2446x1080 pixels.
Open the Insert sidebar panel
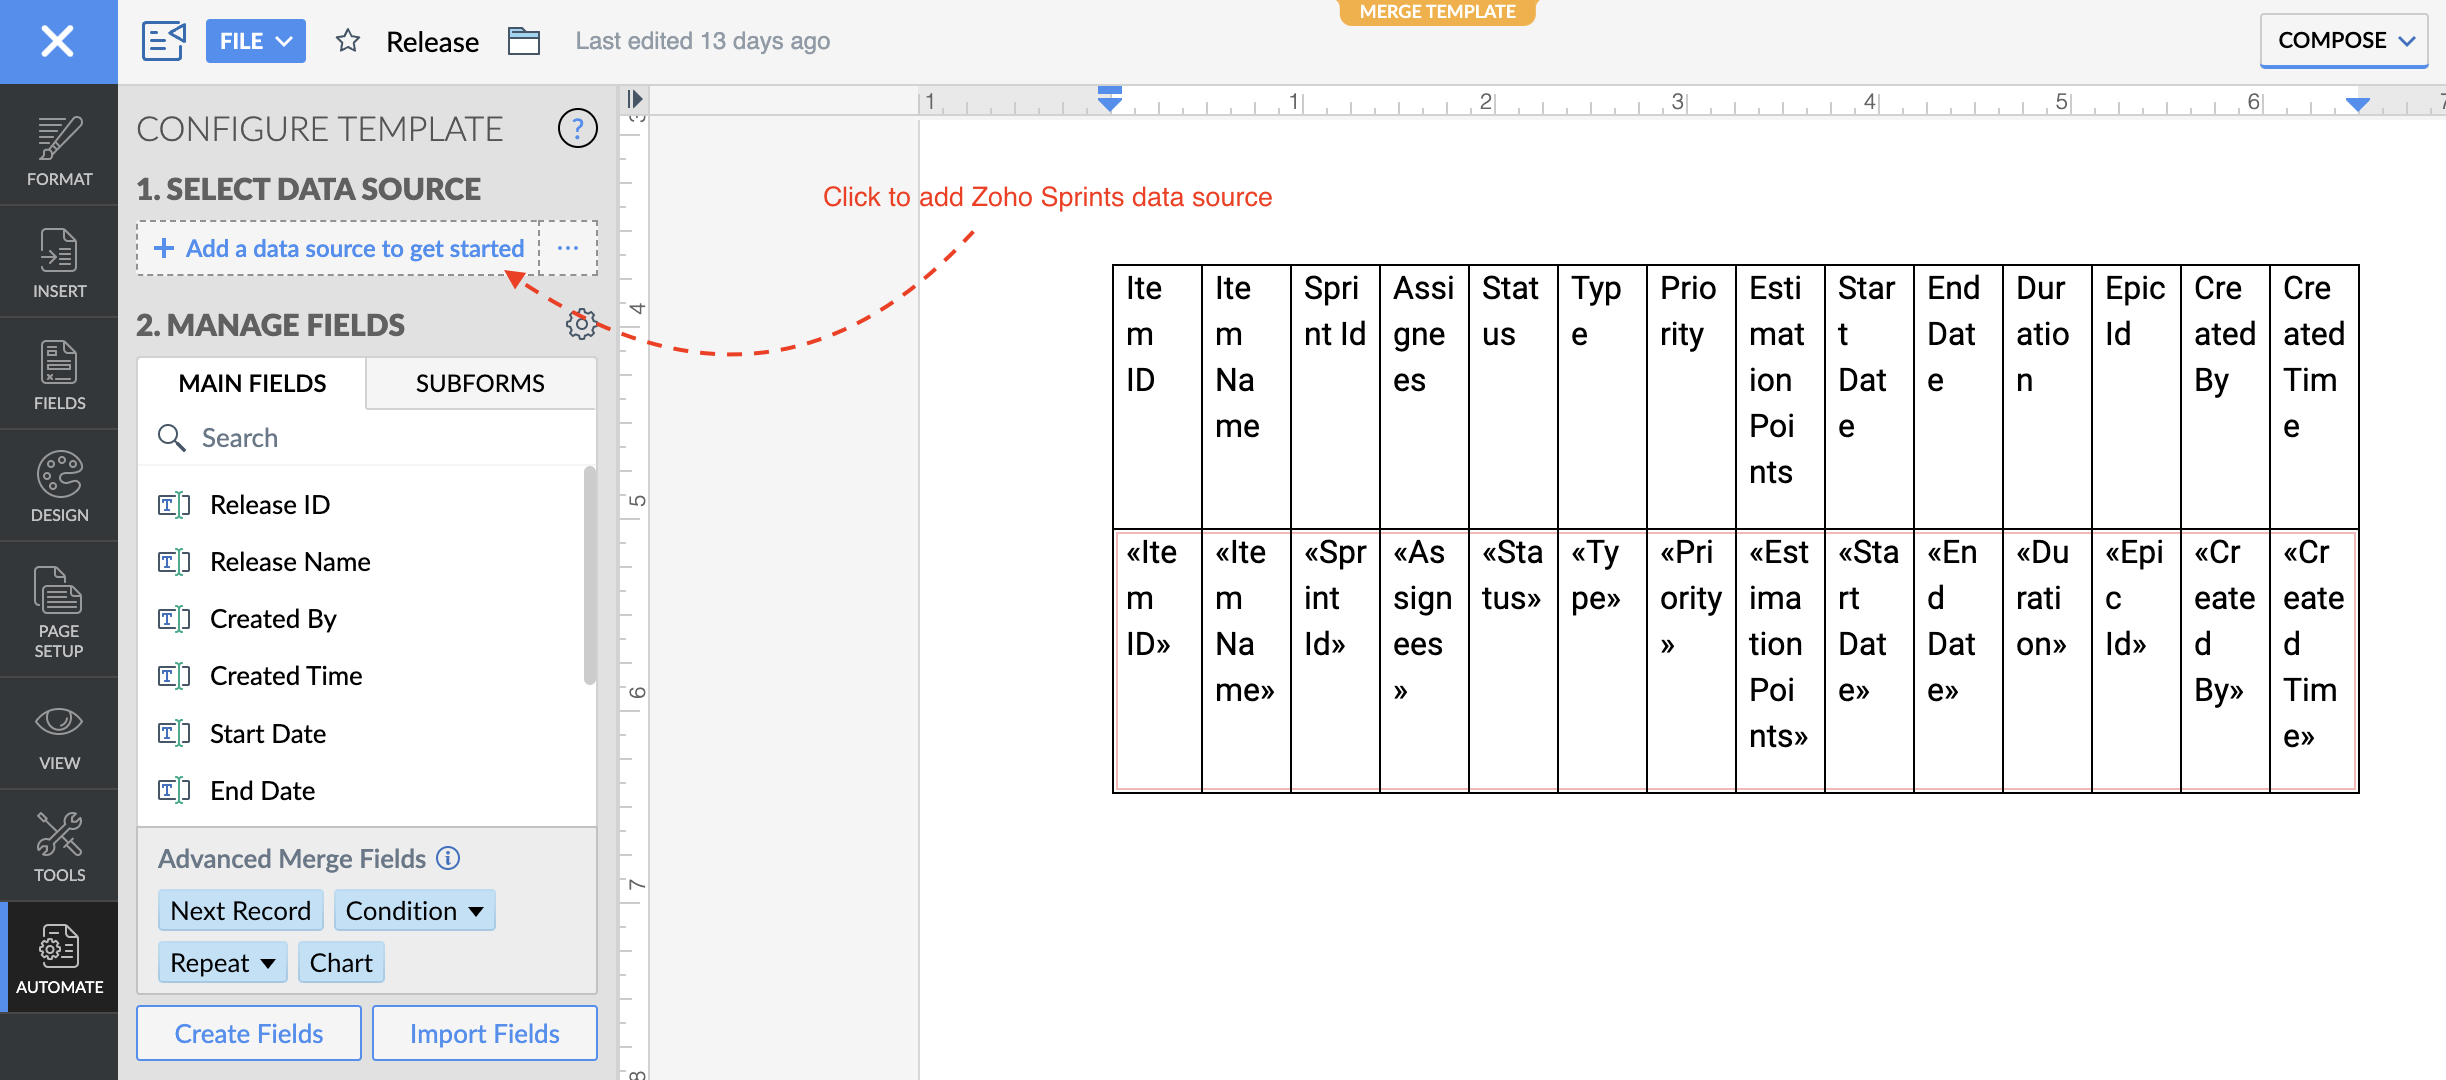click(x=59, y=263)
